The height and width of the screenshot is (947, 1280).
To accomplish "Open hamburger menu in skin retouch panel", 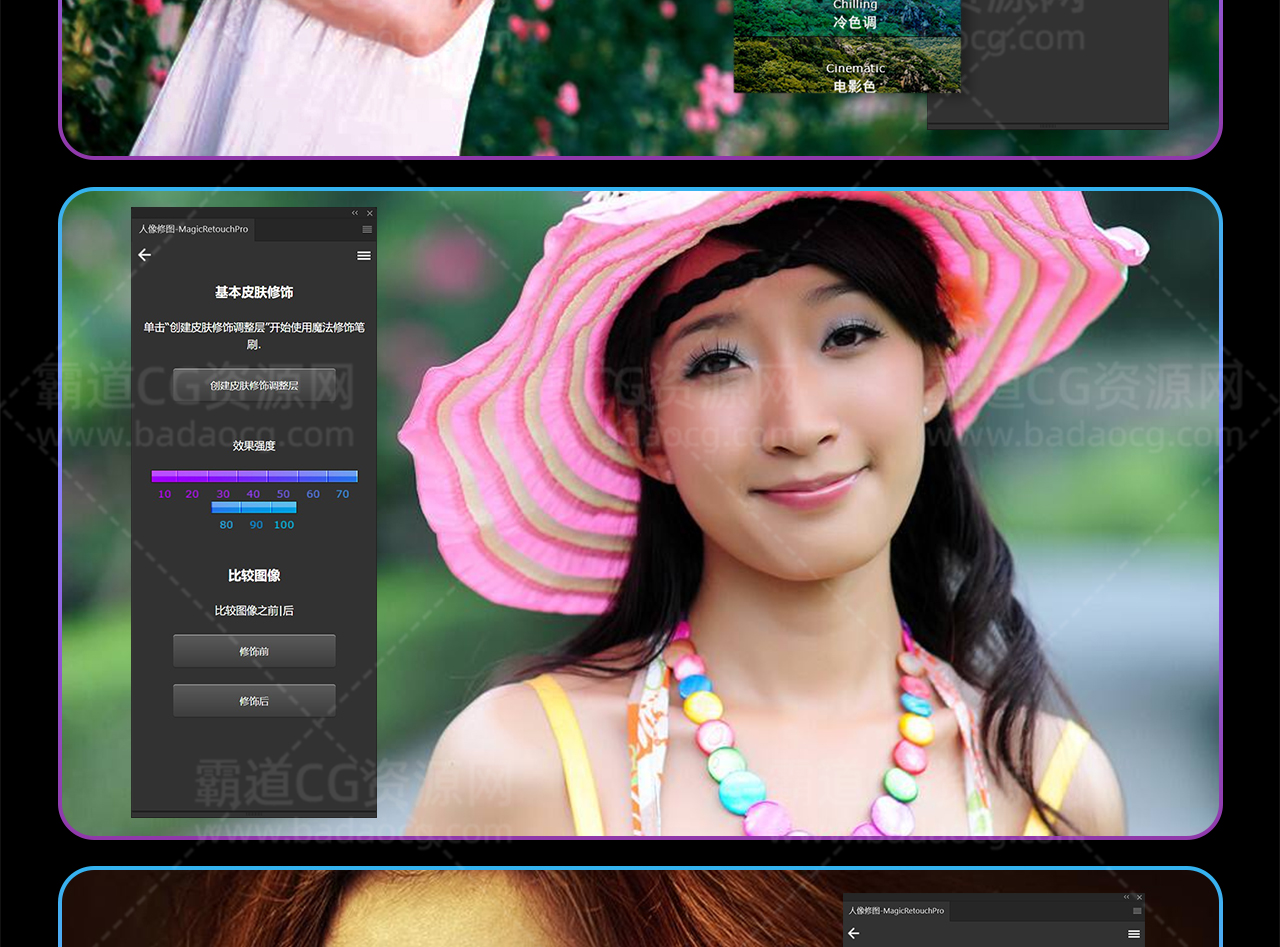I will (x=364, y=256).
